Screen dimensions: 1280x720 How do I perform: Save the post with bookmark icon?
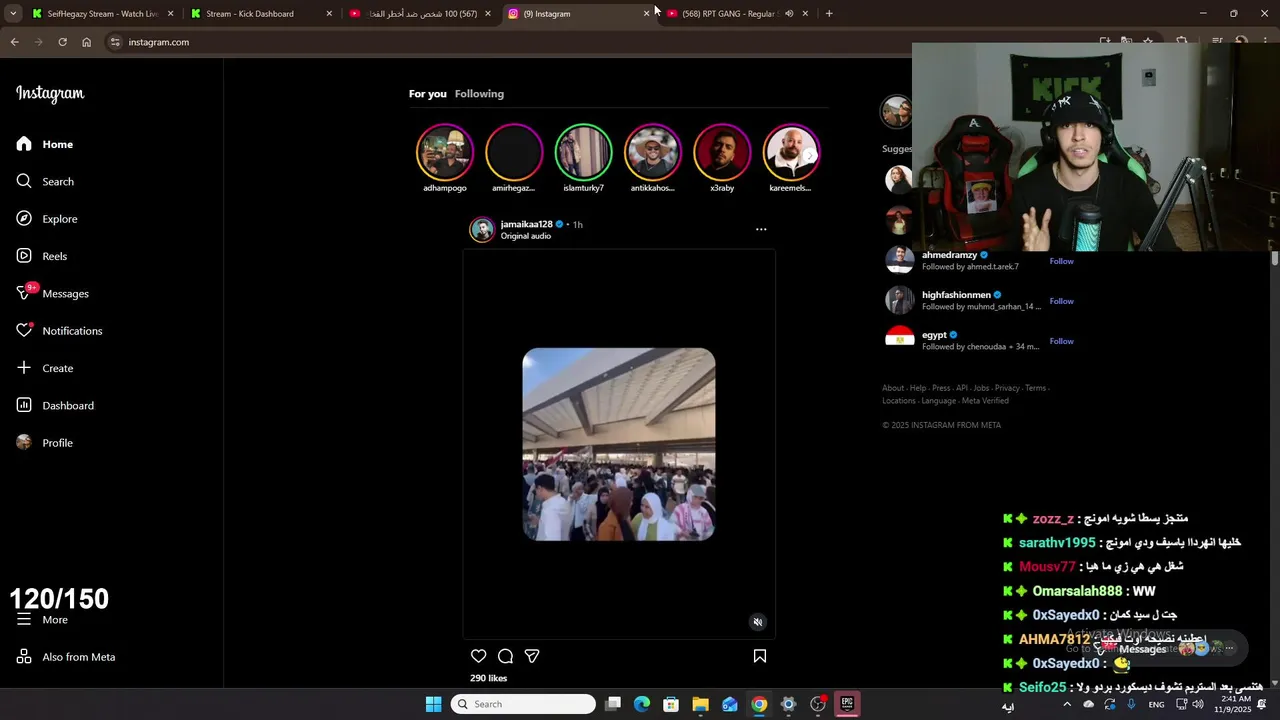pyautogui.click(x=760, y=656)
